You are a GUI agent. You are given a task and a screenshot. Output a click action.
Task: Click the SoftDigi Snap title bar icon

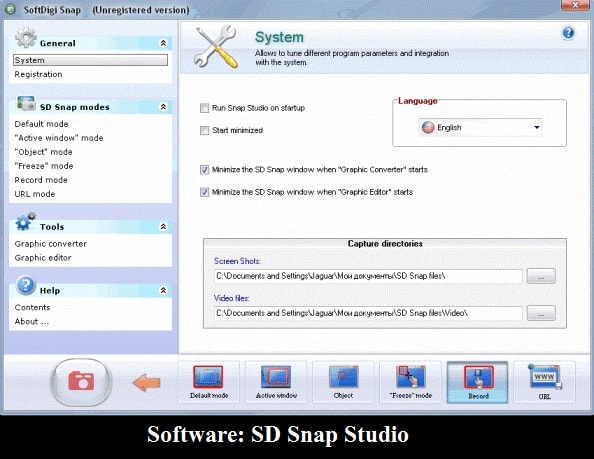(10, 9)
